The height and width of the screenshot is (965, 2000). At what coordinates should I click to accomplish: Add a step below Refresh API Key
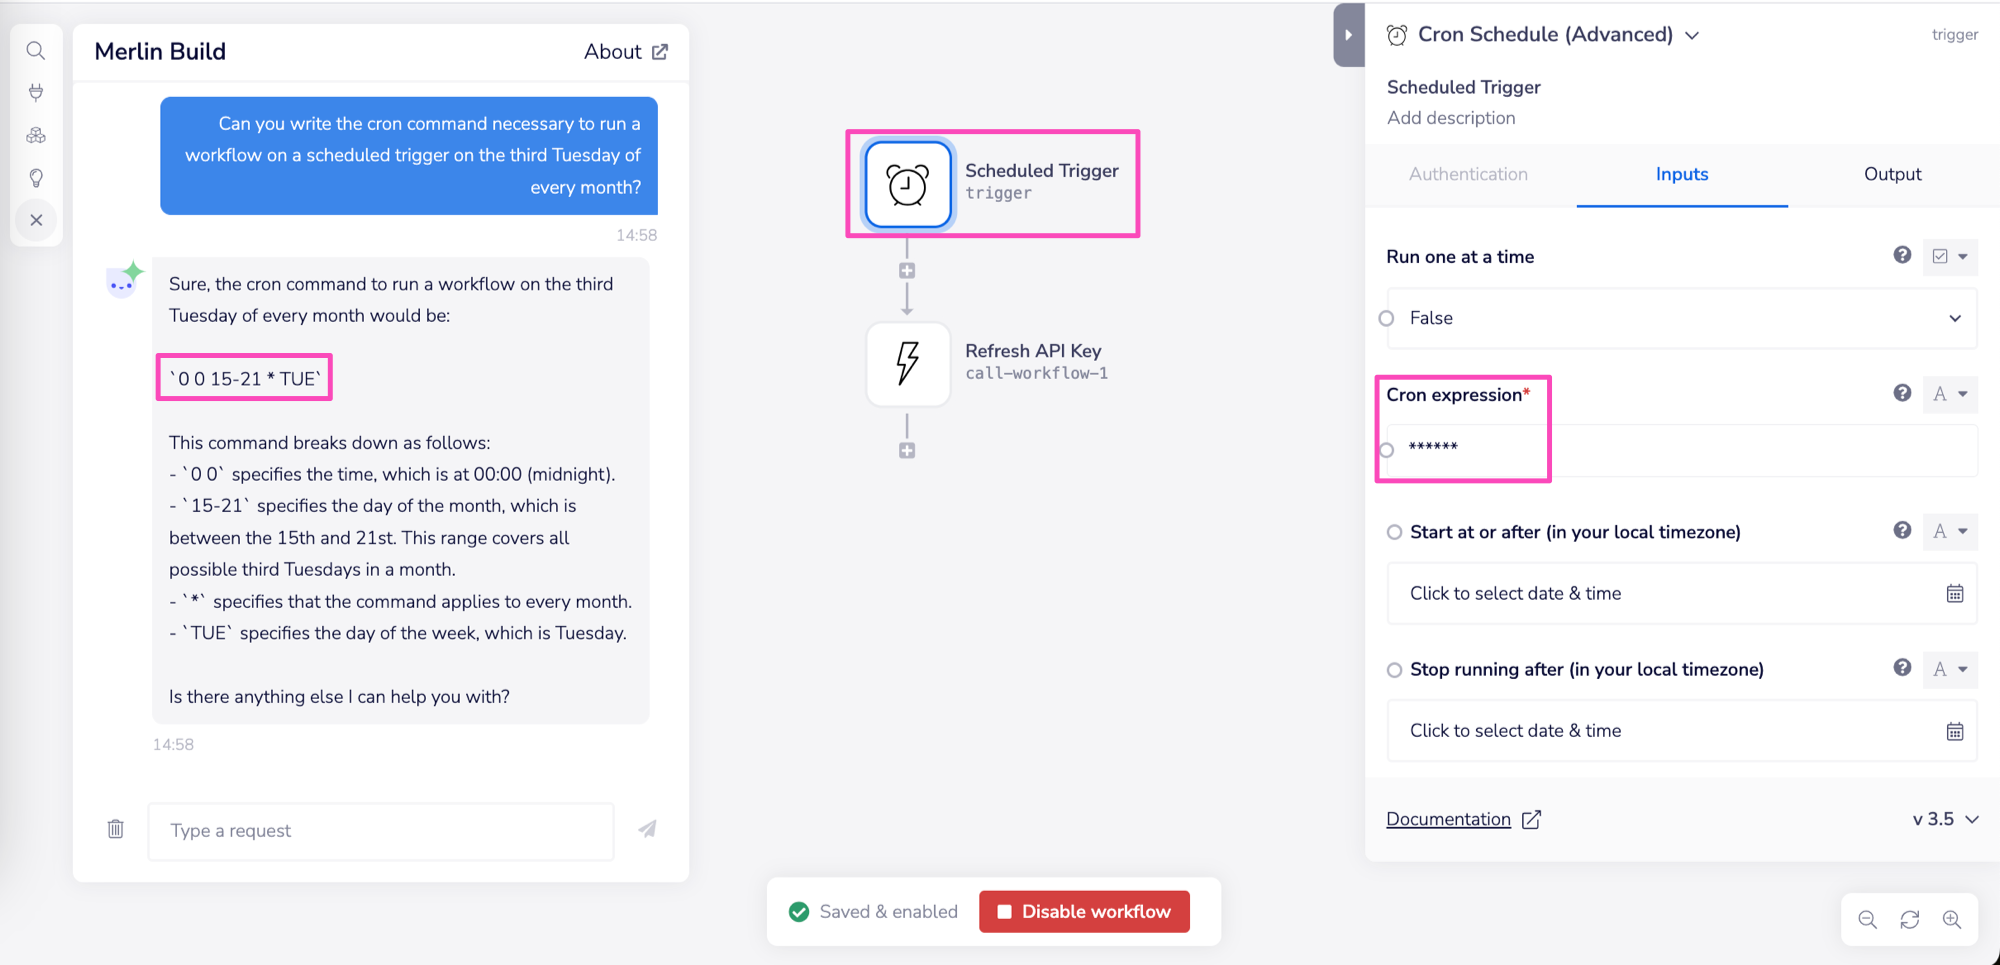(907, 451)
